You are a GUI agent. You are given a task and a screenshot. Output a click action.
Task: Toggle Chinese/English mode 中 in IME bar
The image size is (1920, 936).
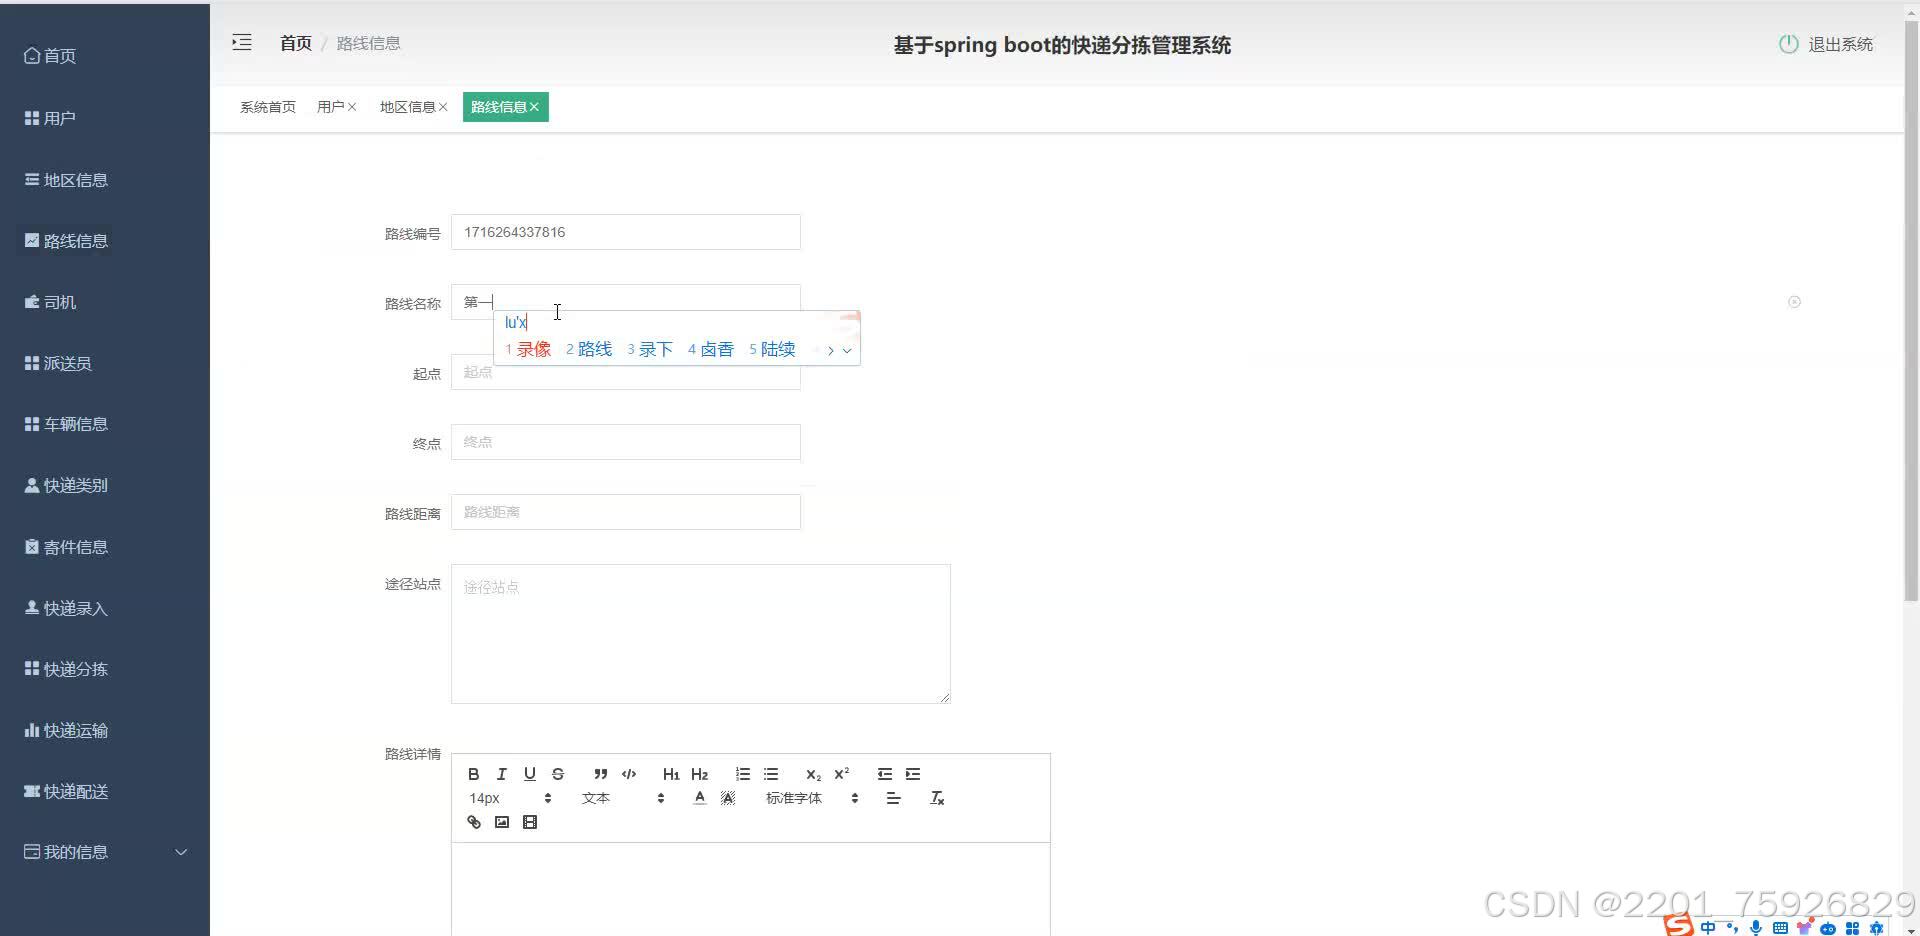tap(1708, 928)
